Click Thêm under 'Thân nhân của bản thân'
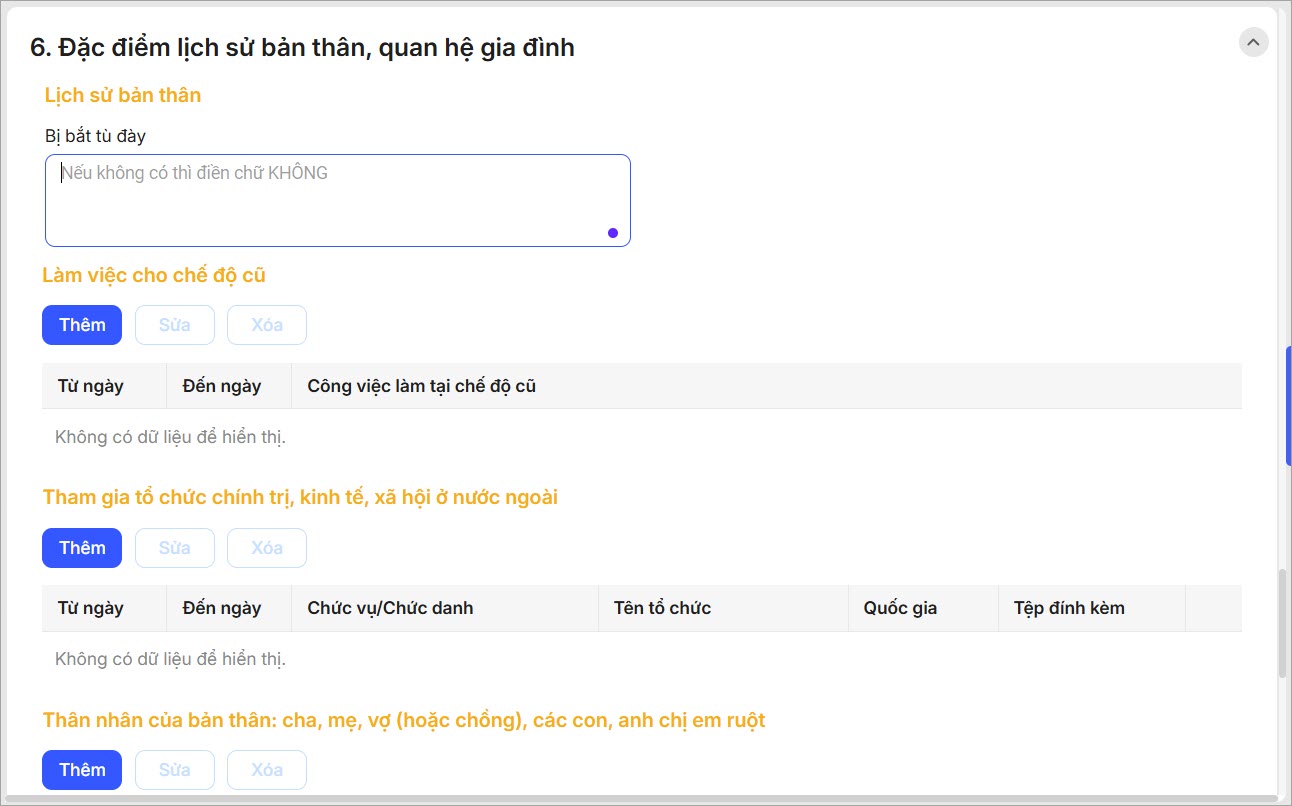This screenshot has height=806, width=1292. [82, 770]
